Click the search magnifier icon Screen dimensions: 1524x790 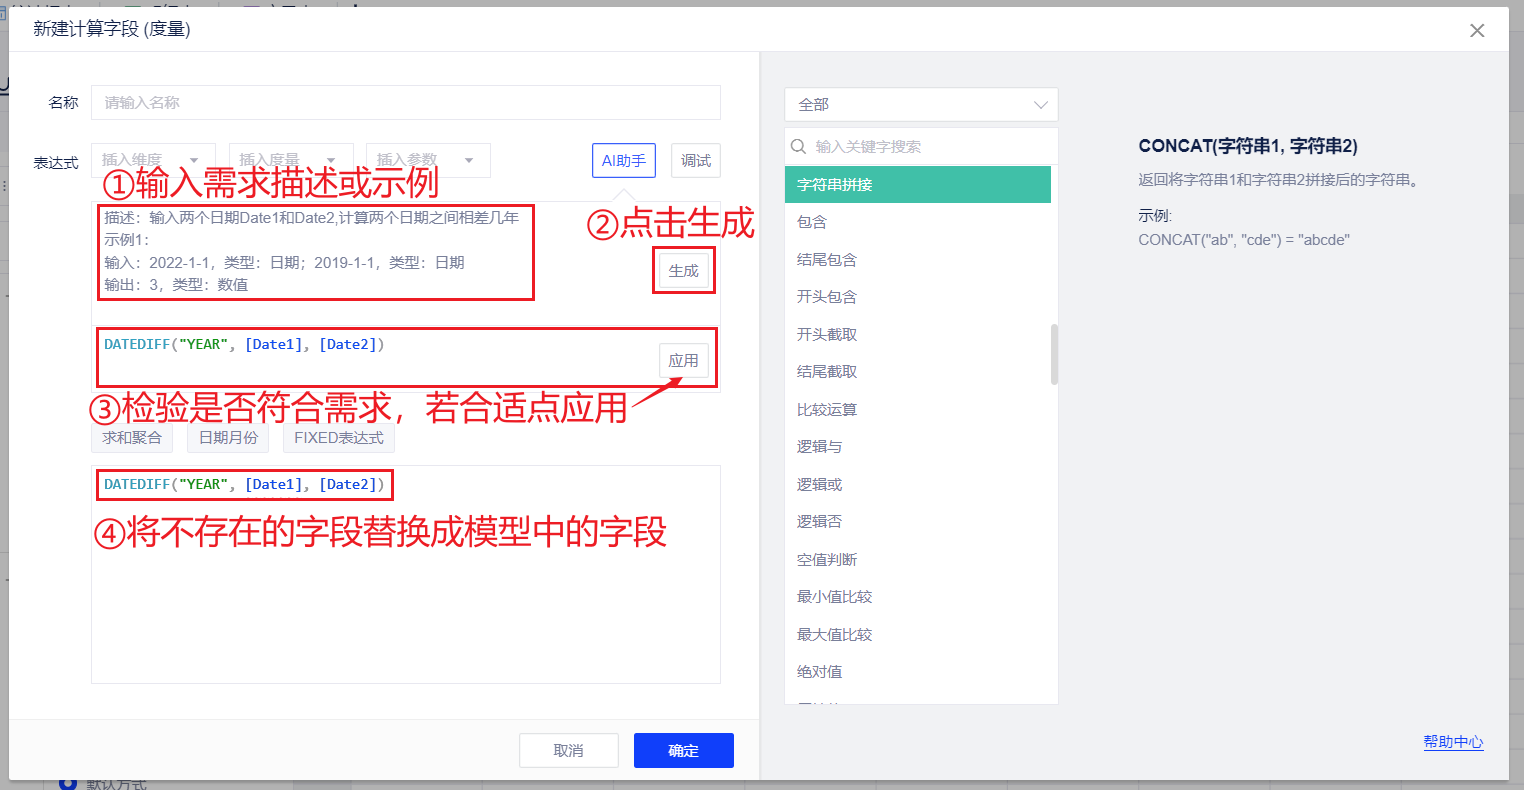coord(799,146)
